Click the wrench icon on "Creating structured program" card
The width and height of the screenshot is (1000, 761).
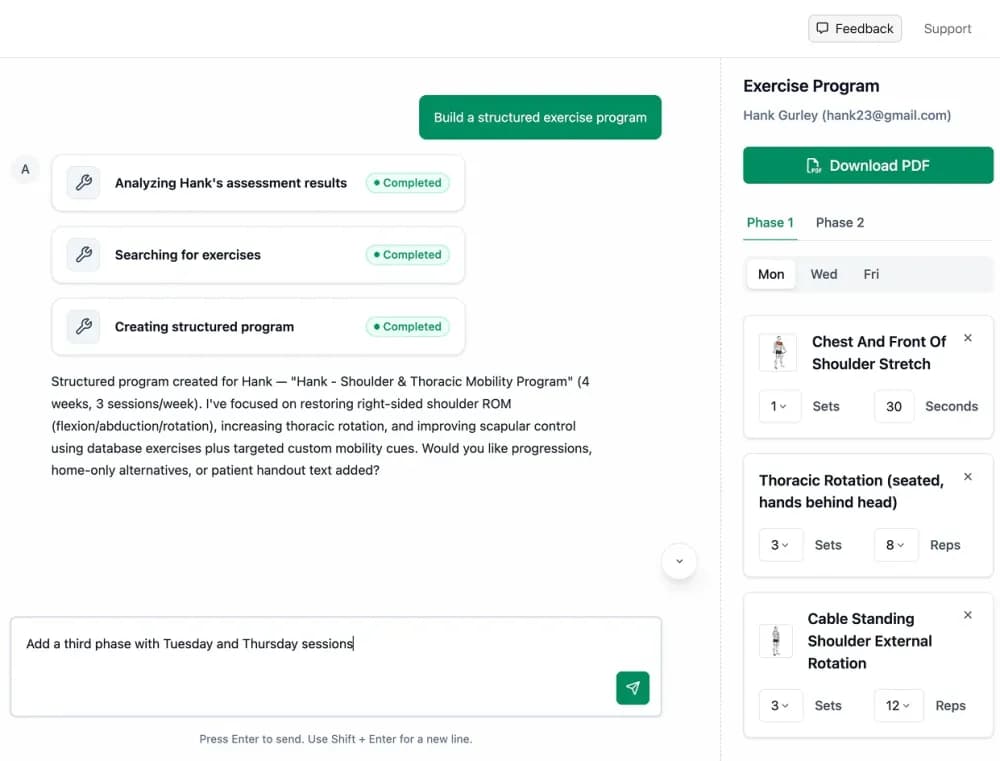coord(81,326)
